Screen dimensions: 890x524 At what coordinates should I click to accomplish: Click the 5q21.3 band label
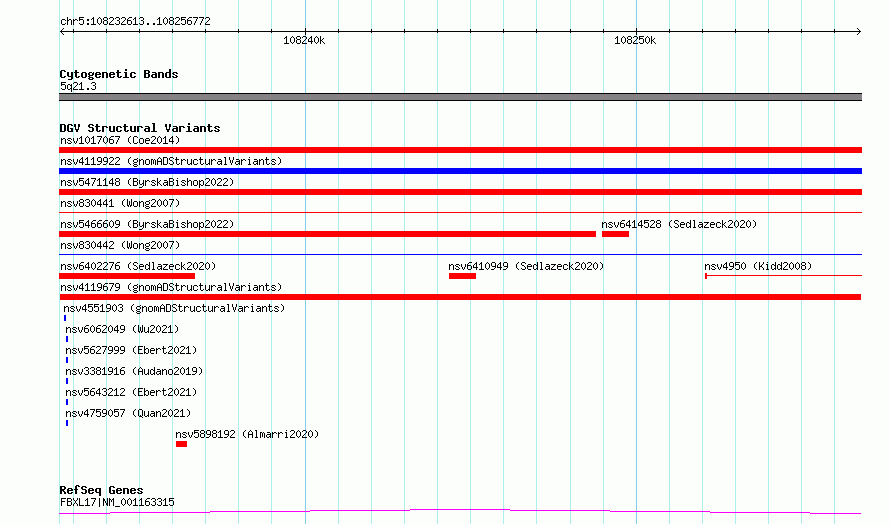pyautogui.click(x=78, y=86)
